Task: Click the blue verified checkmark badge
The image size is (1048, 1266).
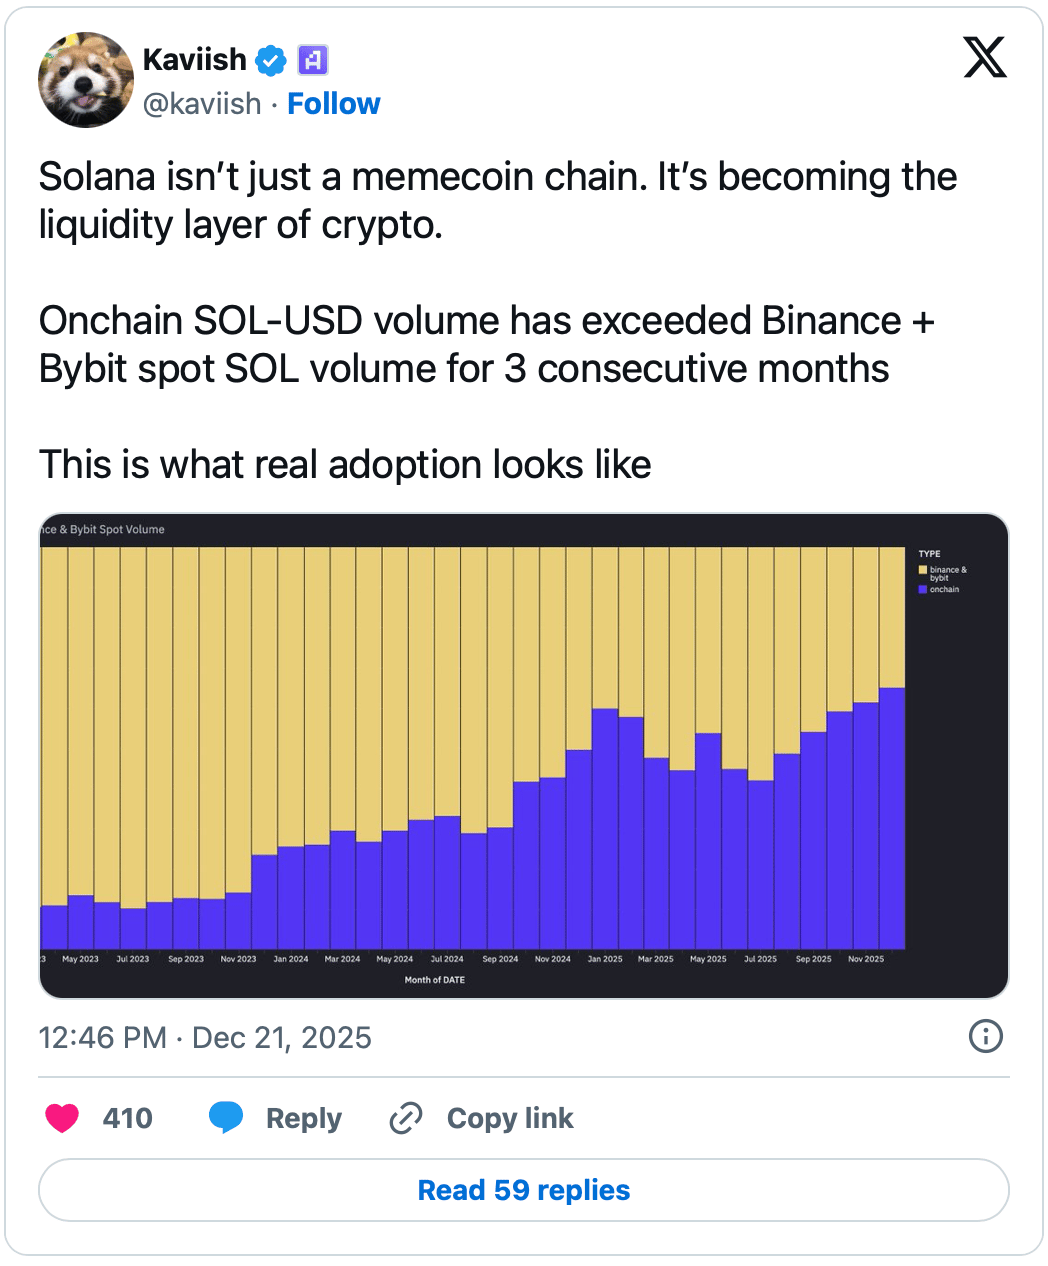Action: click(x=270, y=61)
